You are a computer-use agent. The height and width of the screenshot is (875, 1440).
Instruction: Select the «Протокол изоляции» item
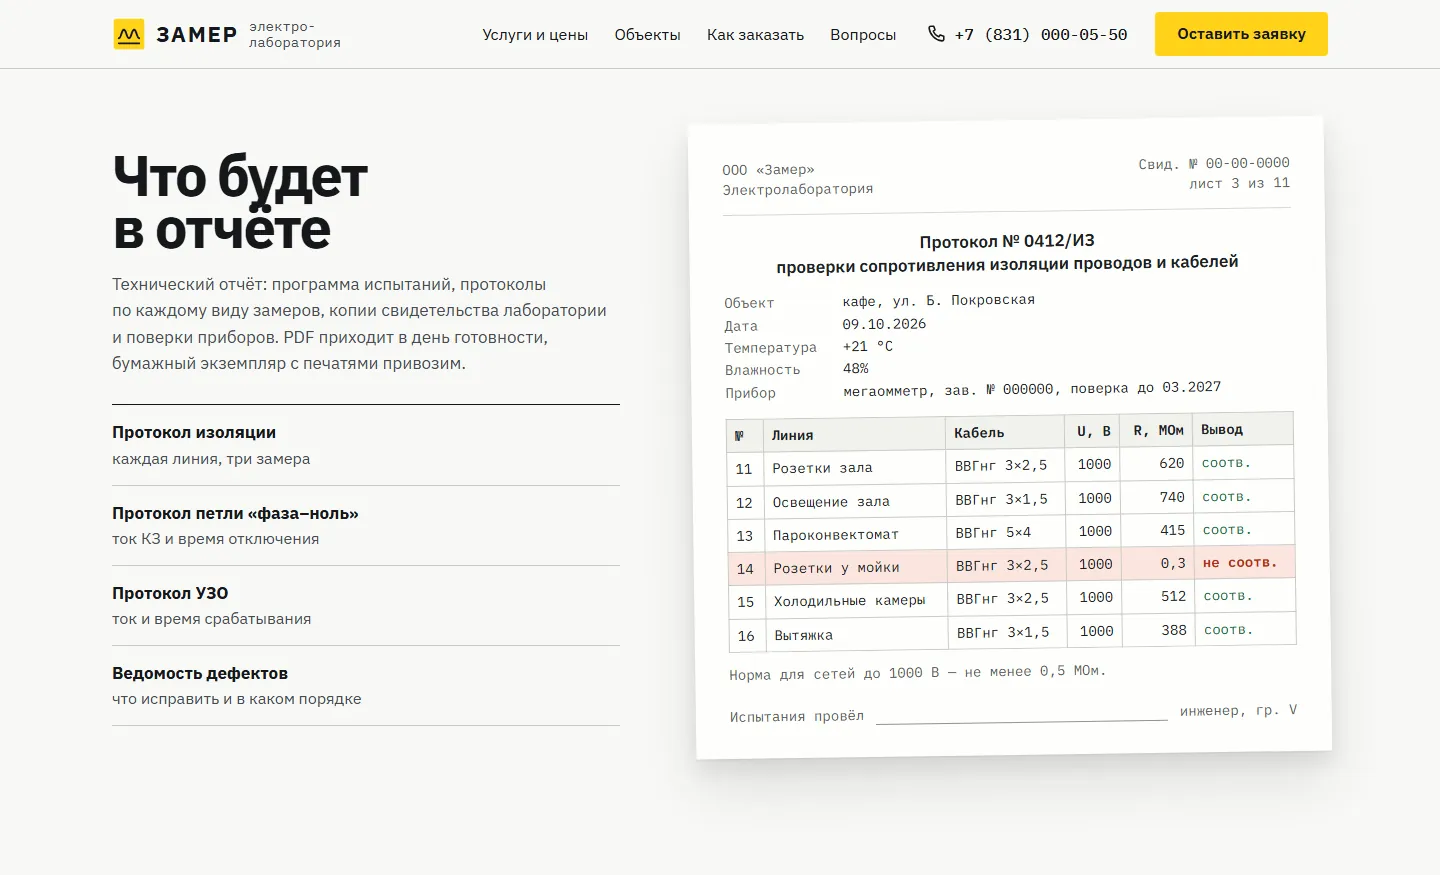pos(366,445)
